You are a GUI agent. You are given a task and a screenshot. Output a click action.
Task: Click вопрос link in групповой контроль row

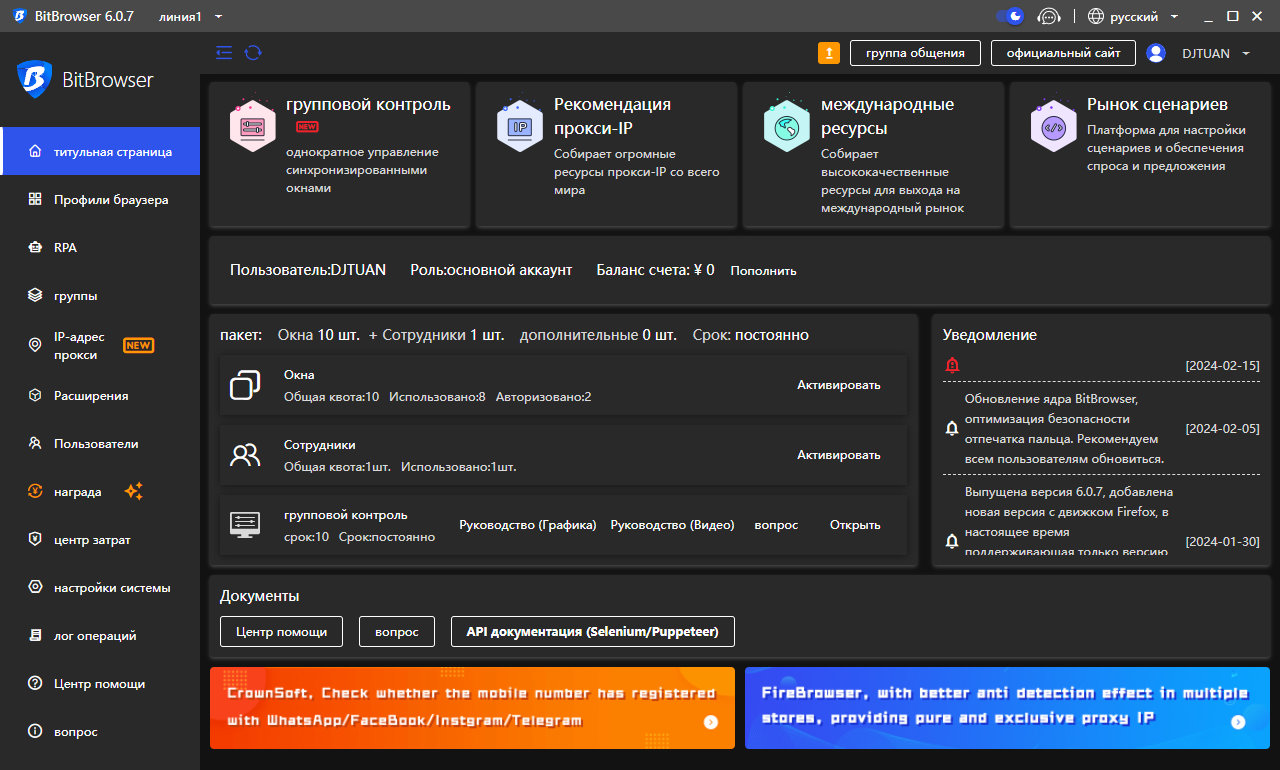click(x=776, y=525)
